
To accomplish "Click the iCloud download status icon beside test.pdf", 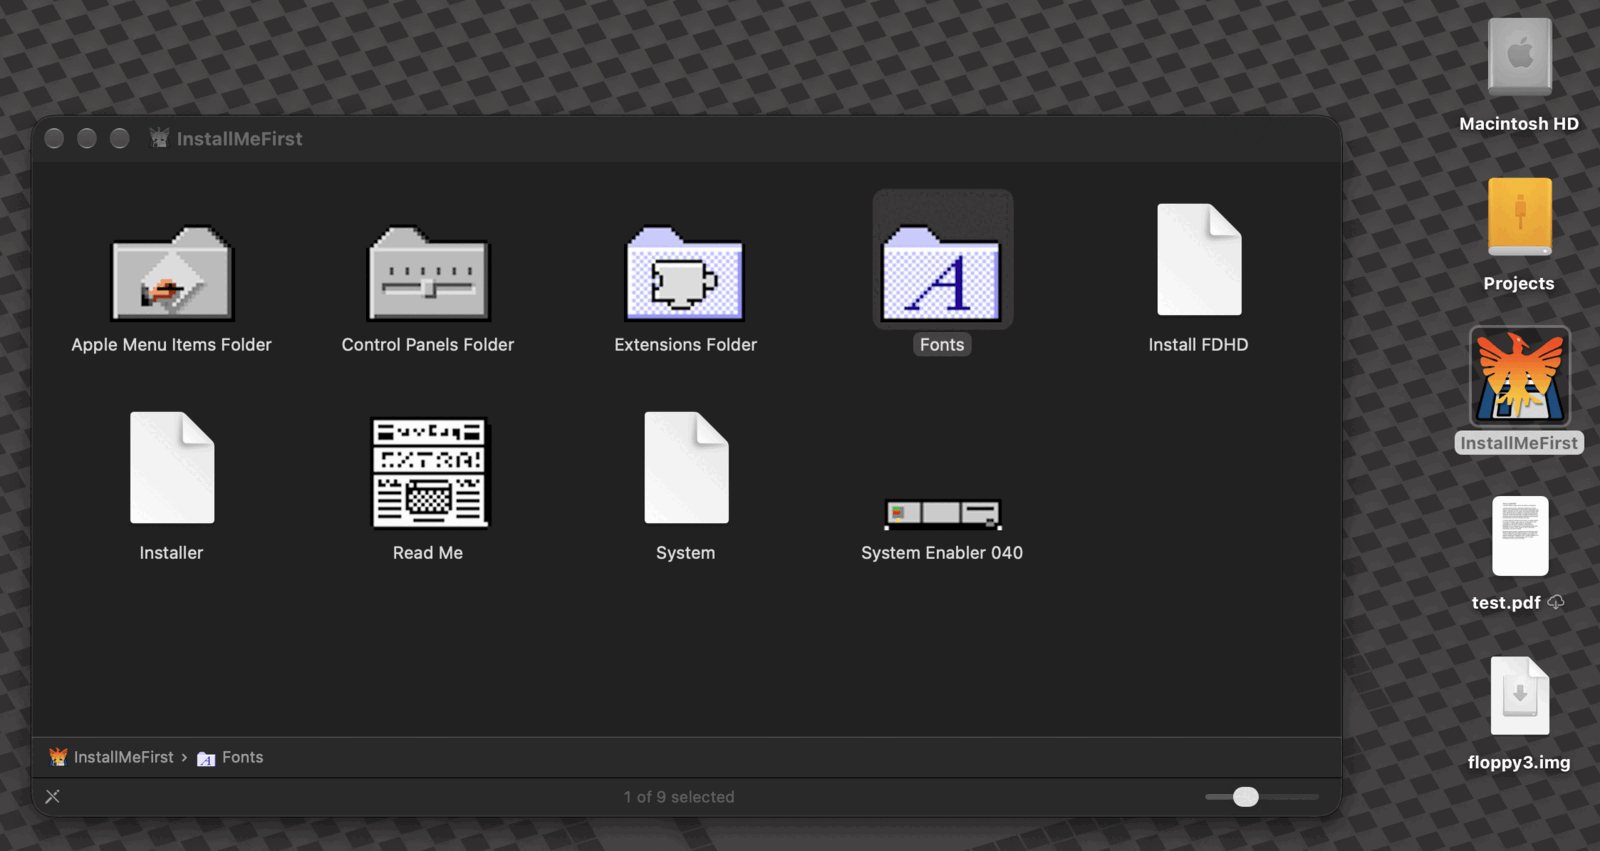I will coord(1556,602).
